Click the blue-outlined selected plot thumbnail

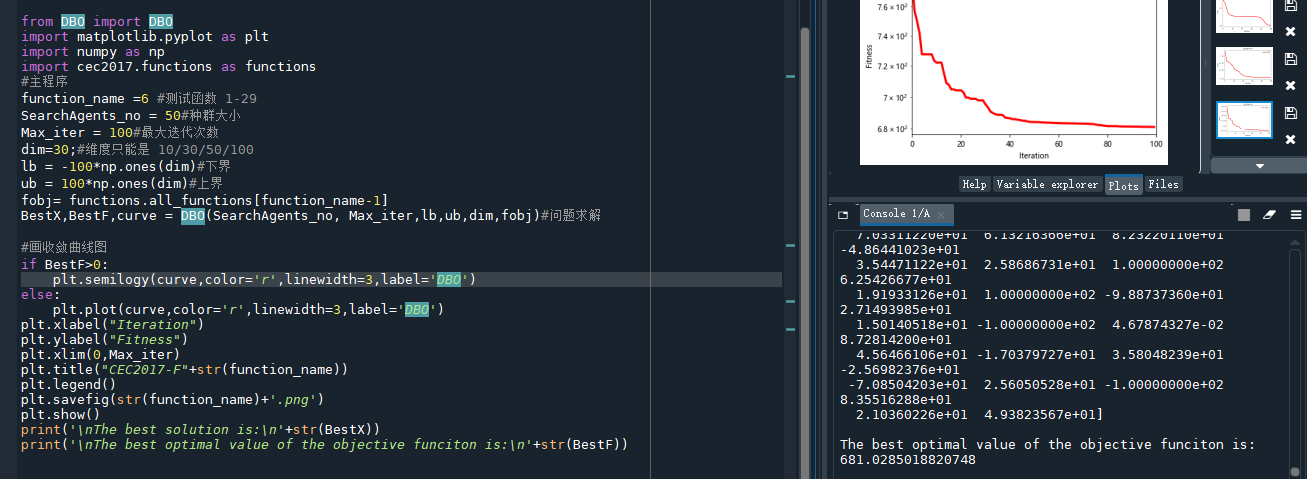(1243, 120)
